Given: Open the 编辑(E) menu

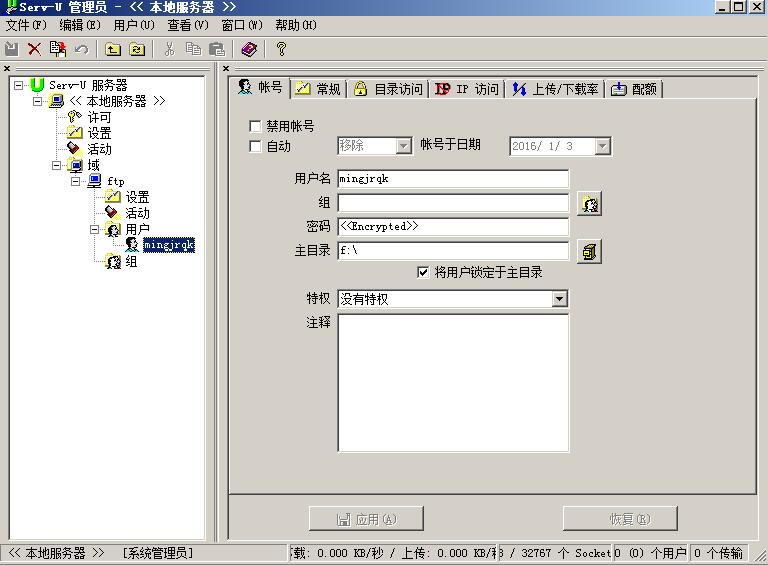Looking at the screenshot, I should click(x=80, y=25).
